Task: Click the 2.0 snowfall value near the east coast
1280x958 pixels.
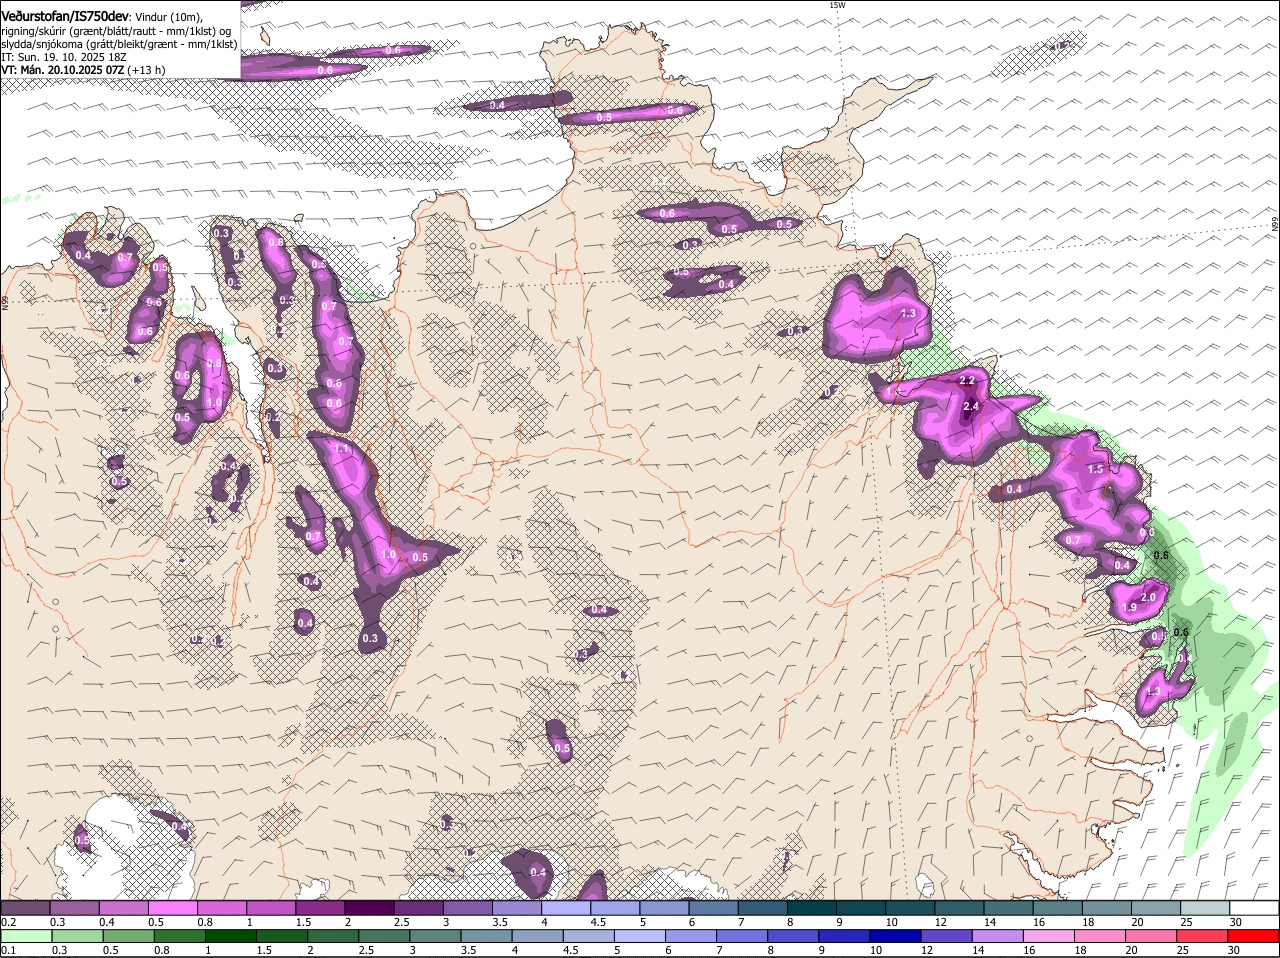Action: point(1148,597)
